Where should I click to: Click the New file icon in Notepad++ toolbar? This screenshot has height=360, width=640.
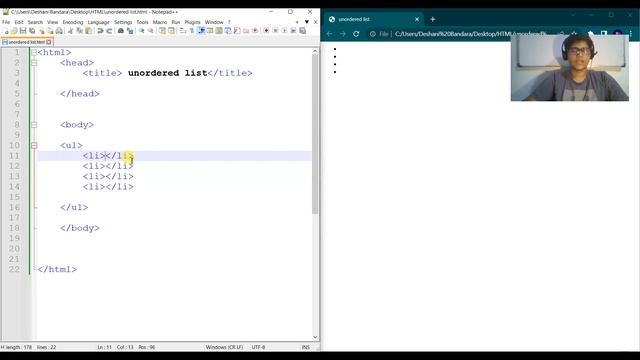6,31
